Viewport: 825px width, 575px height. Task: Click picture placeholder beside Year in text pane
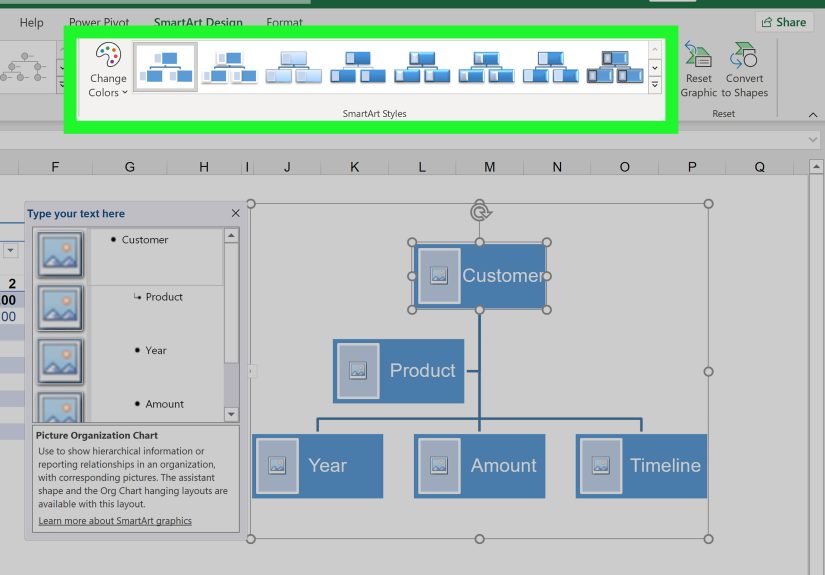point(60,361)
